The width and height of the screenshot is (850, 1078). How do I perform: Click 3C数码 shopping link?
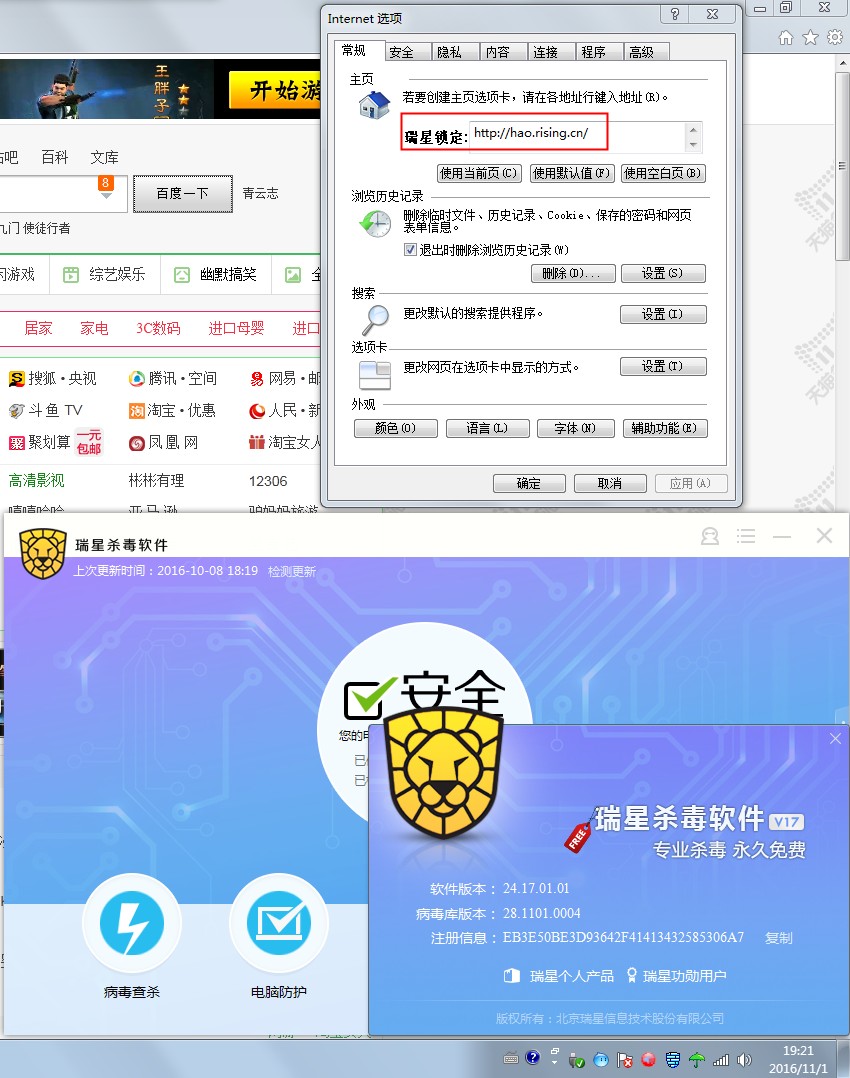point(158,329)
